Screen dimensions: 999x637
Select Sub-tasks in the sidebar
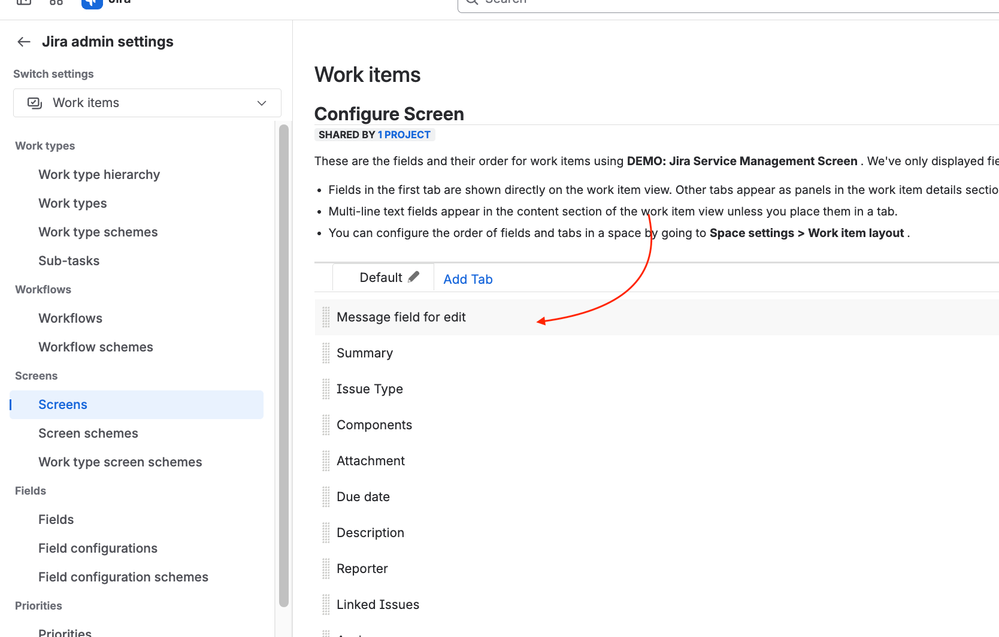(x=69, y=261)
